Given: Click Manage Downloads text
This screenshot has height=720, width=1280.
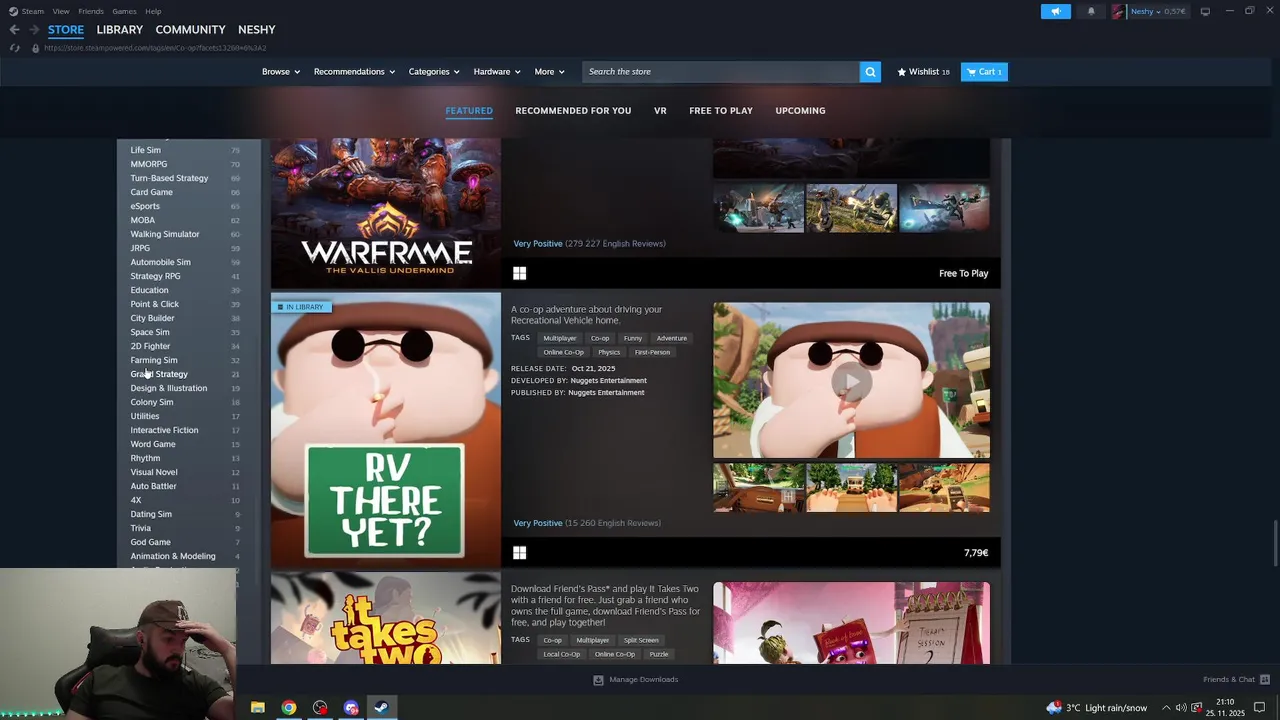Looking at the screenshot, I should point(644,680).
